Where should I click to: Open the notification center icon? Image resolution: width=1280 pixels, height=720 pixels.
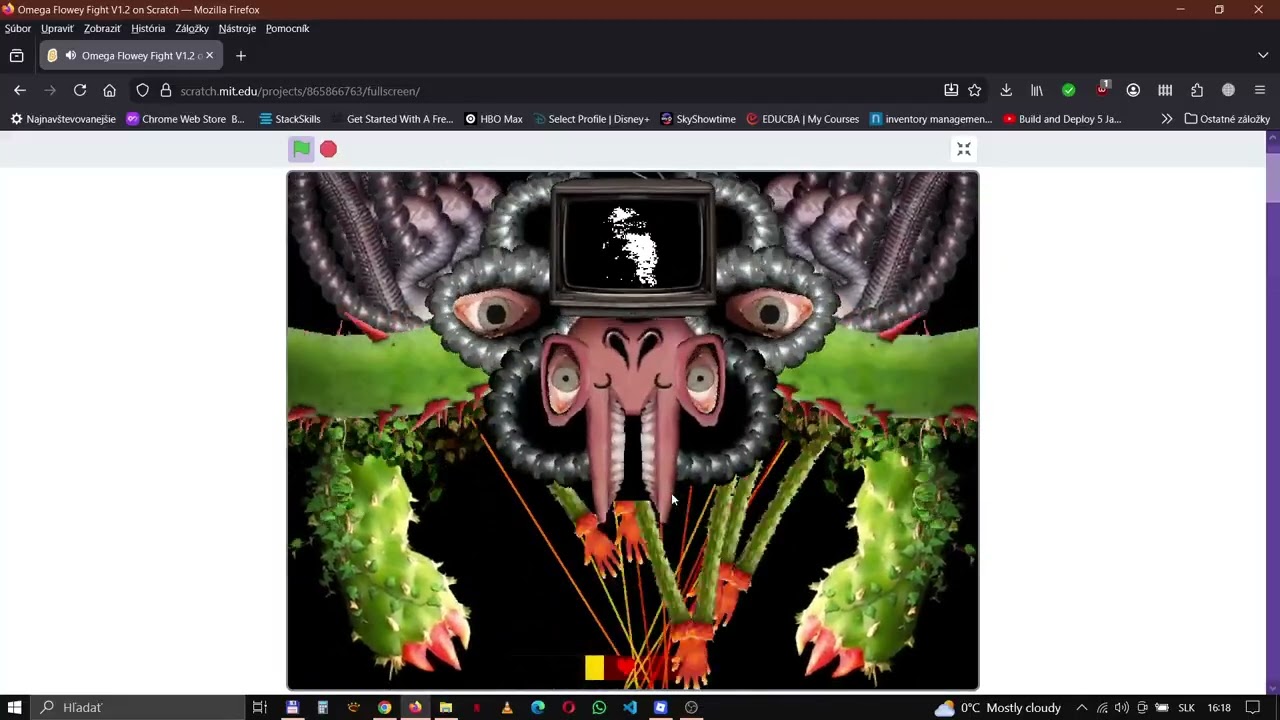(x=1253, y=707)
